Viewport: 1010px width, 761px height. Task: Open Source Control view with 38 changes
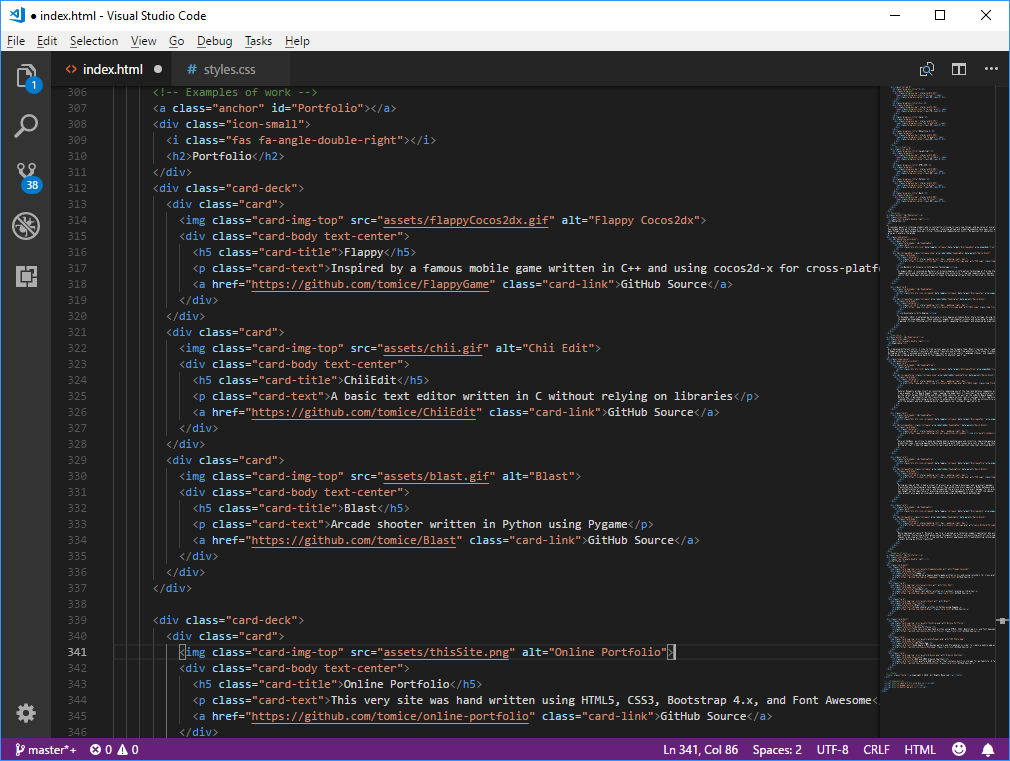coord(26,177)
